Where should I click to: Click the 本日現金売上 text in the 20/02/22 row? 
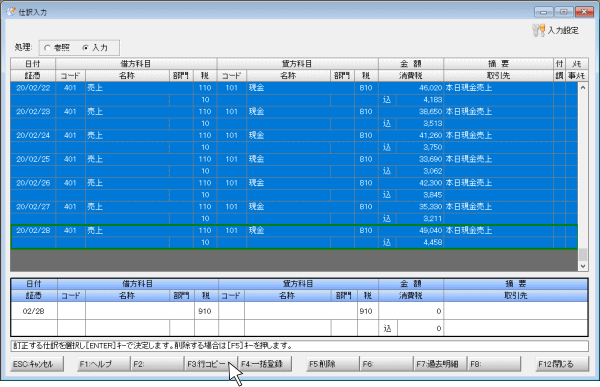pyautogui.click(x=468, y=88)
